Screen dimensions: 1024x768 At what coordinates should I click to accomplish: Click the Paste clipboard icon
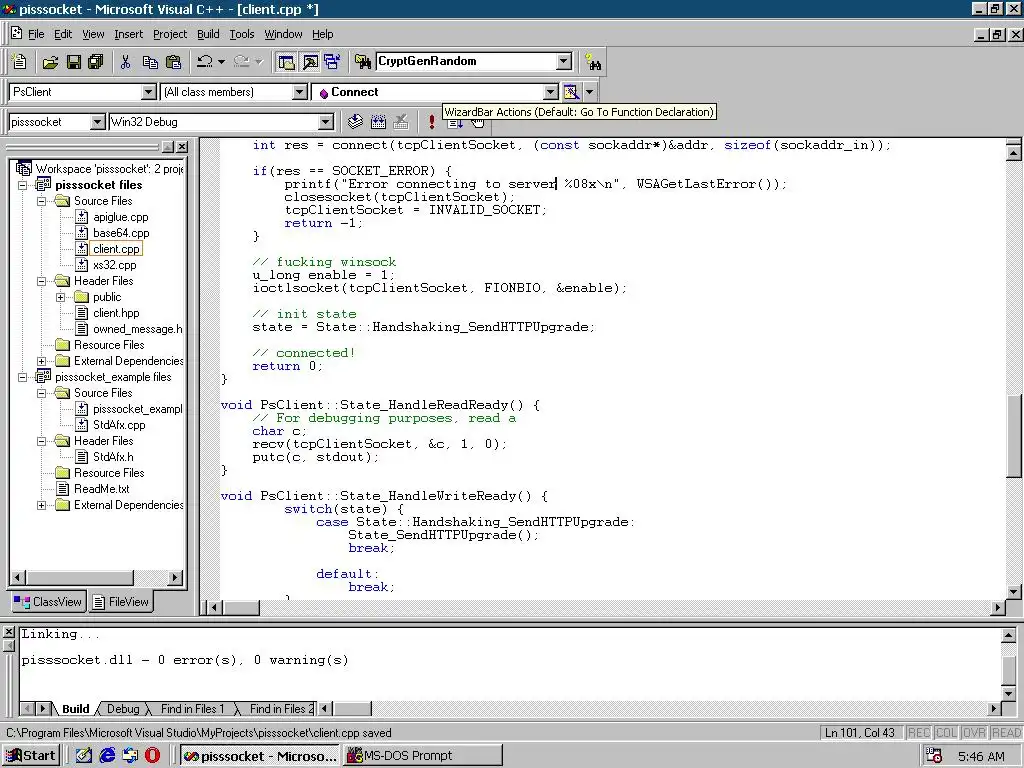pos(173,62)
